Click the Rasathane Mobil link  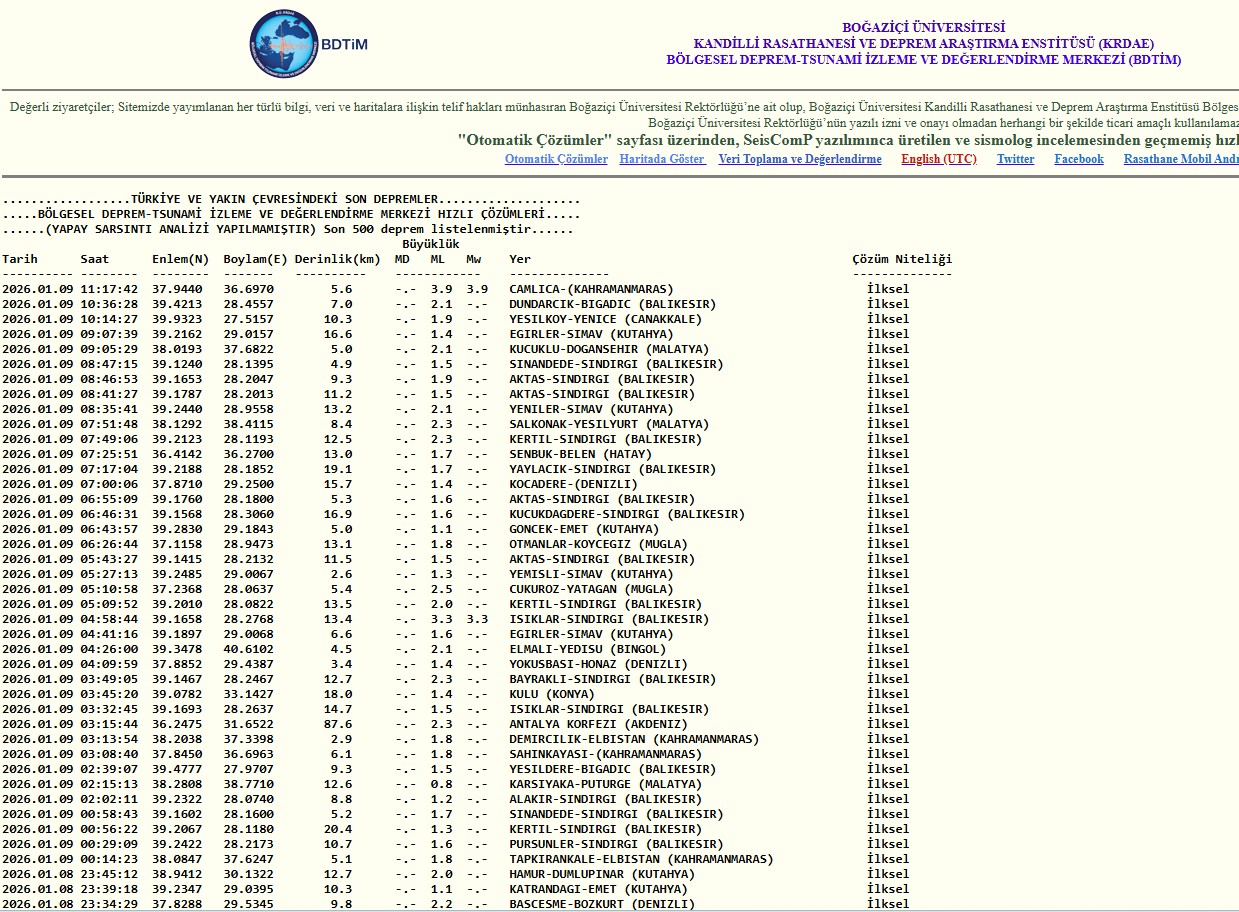click(1180, 159)
